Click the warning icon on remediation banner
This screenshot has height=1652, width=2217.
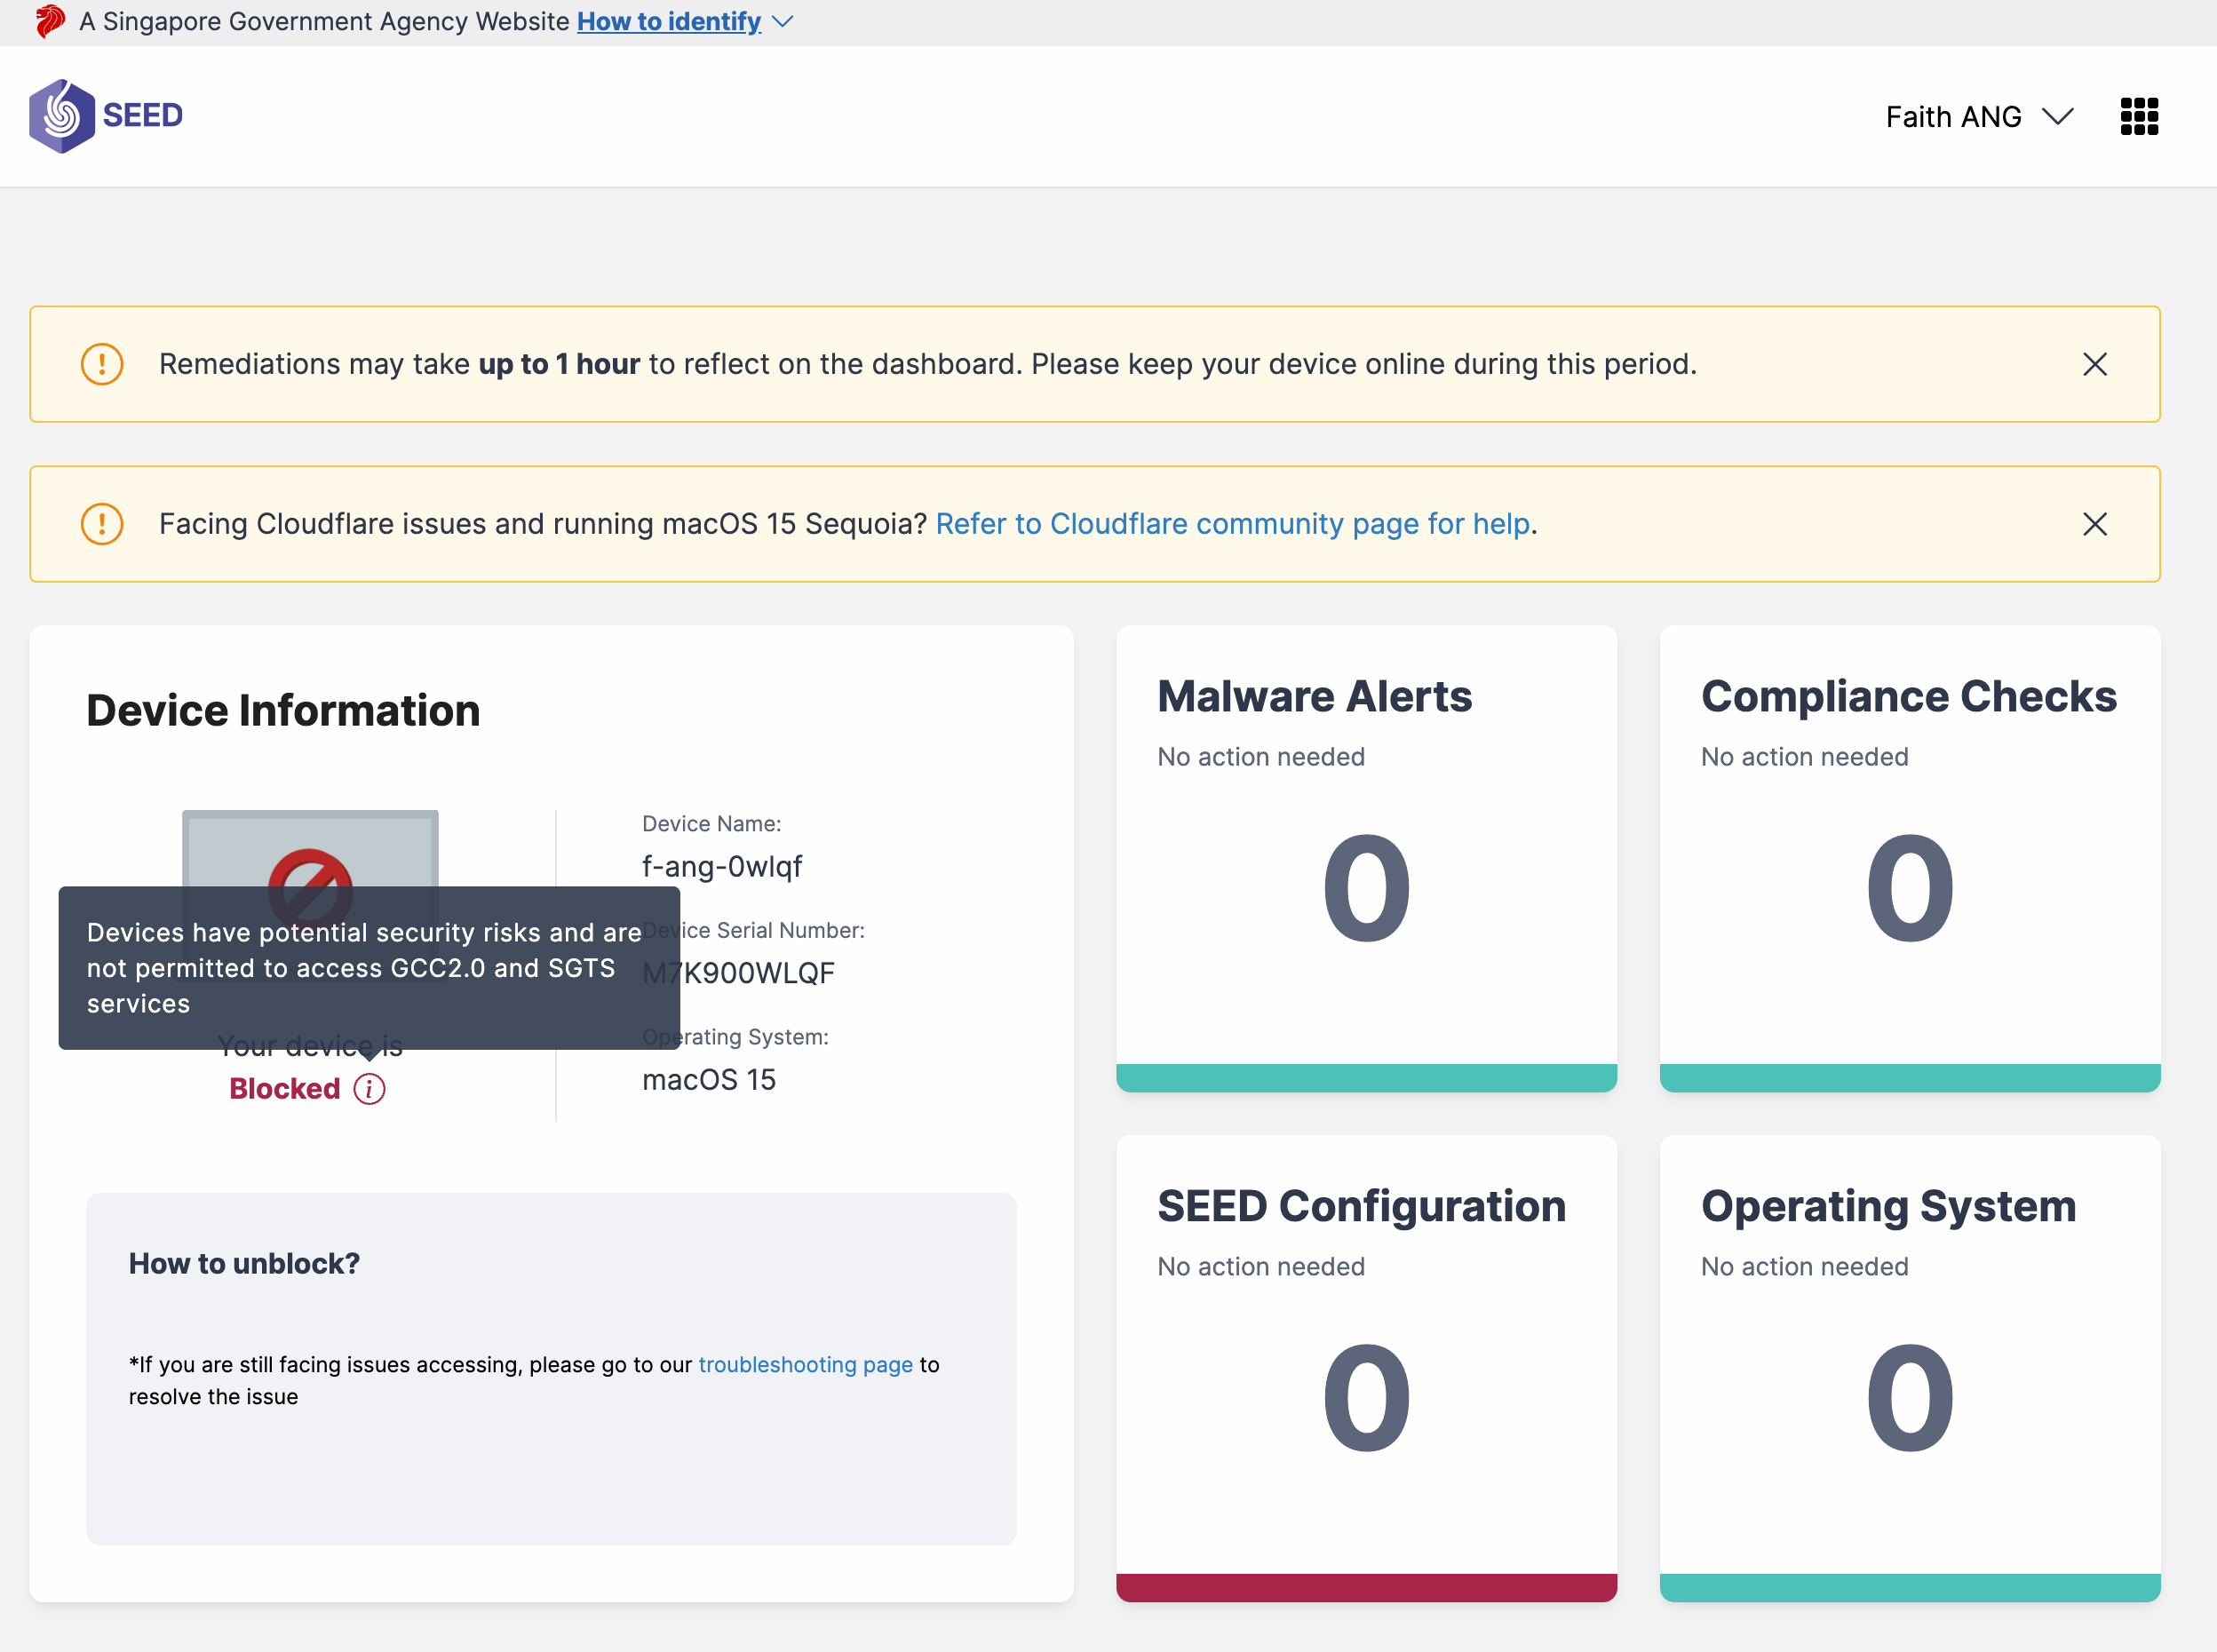pyautogui.click(x=101, y=364)
